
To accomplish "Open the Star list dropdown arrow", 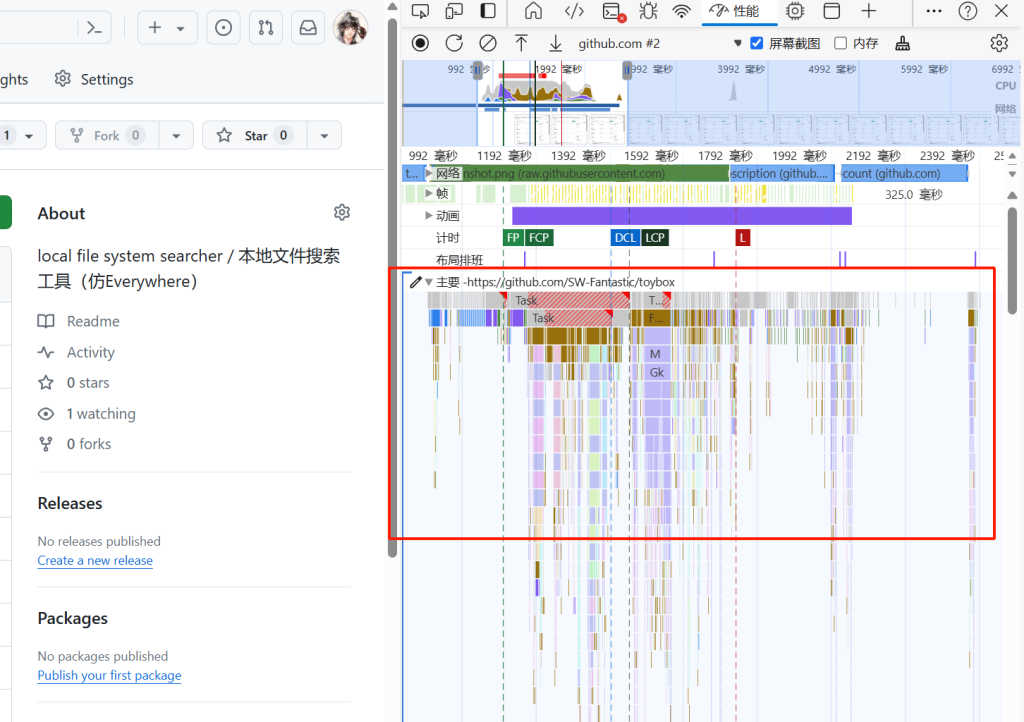I will (x=324, y=136).
